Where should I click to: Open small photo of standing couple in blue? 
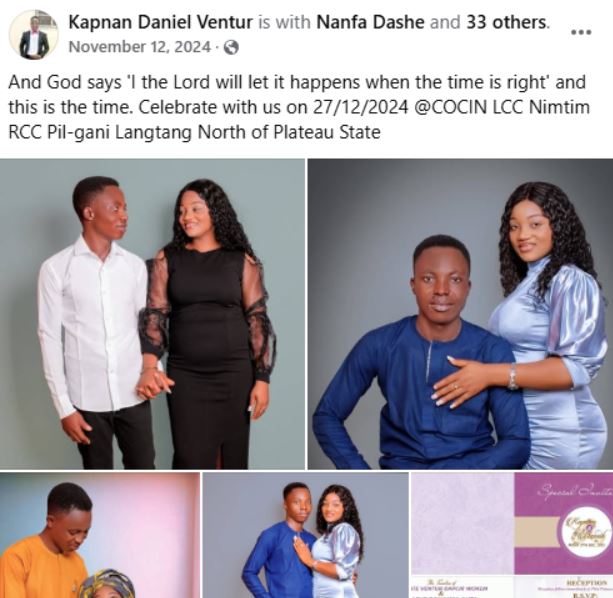306,535
